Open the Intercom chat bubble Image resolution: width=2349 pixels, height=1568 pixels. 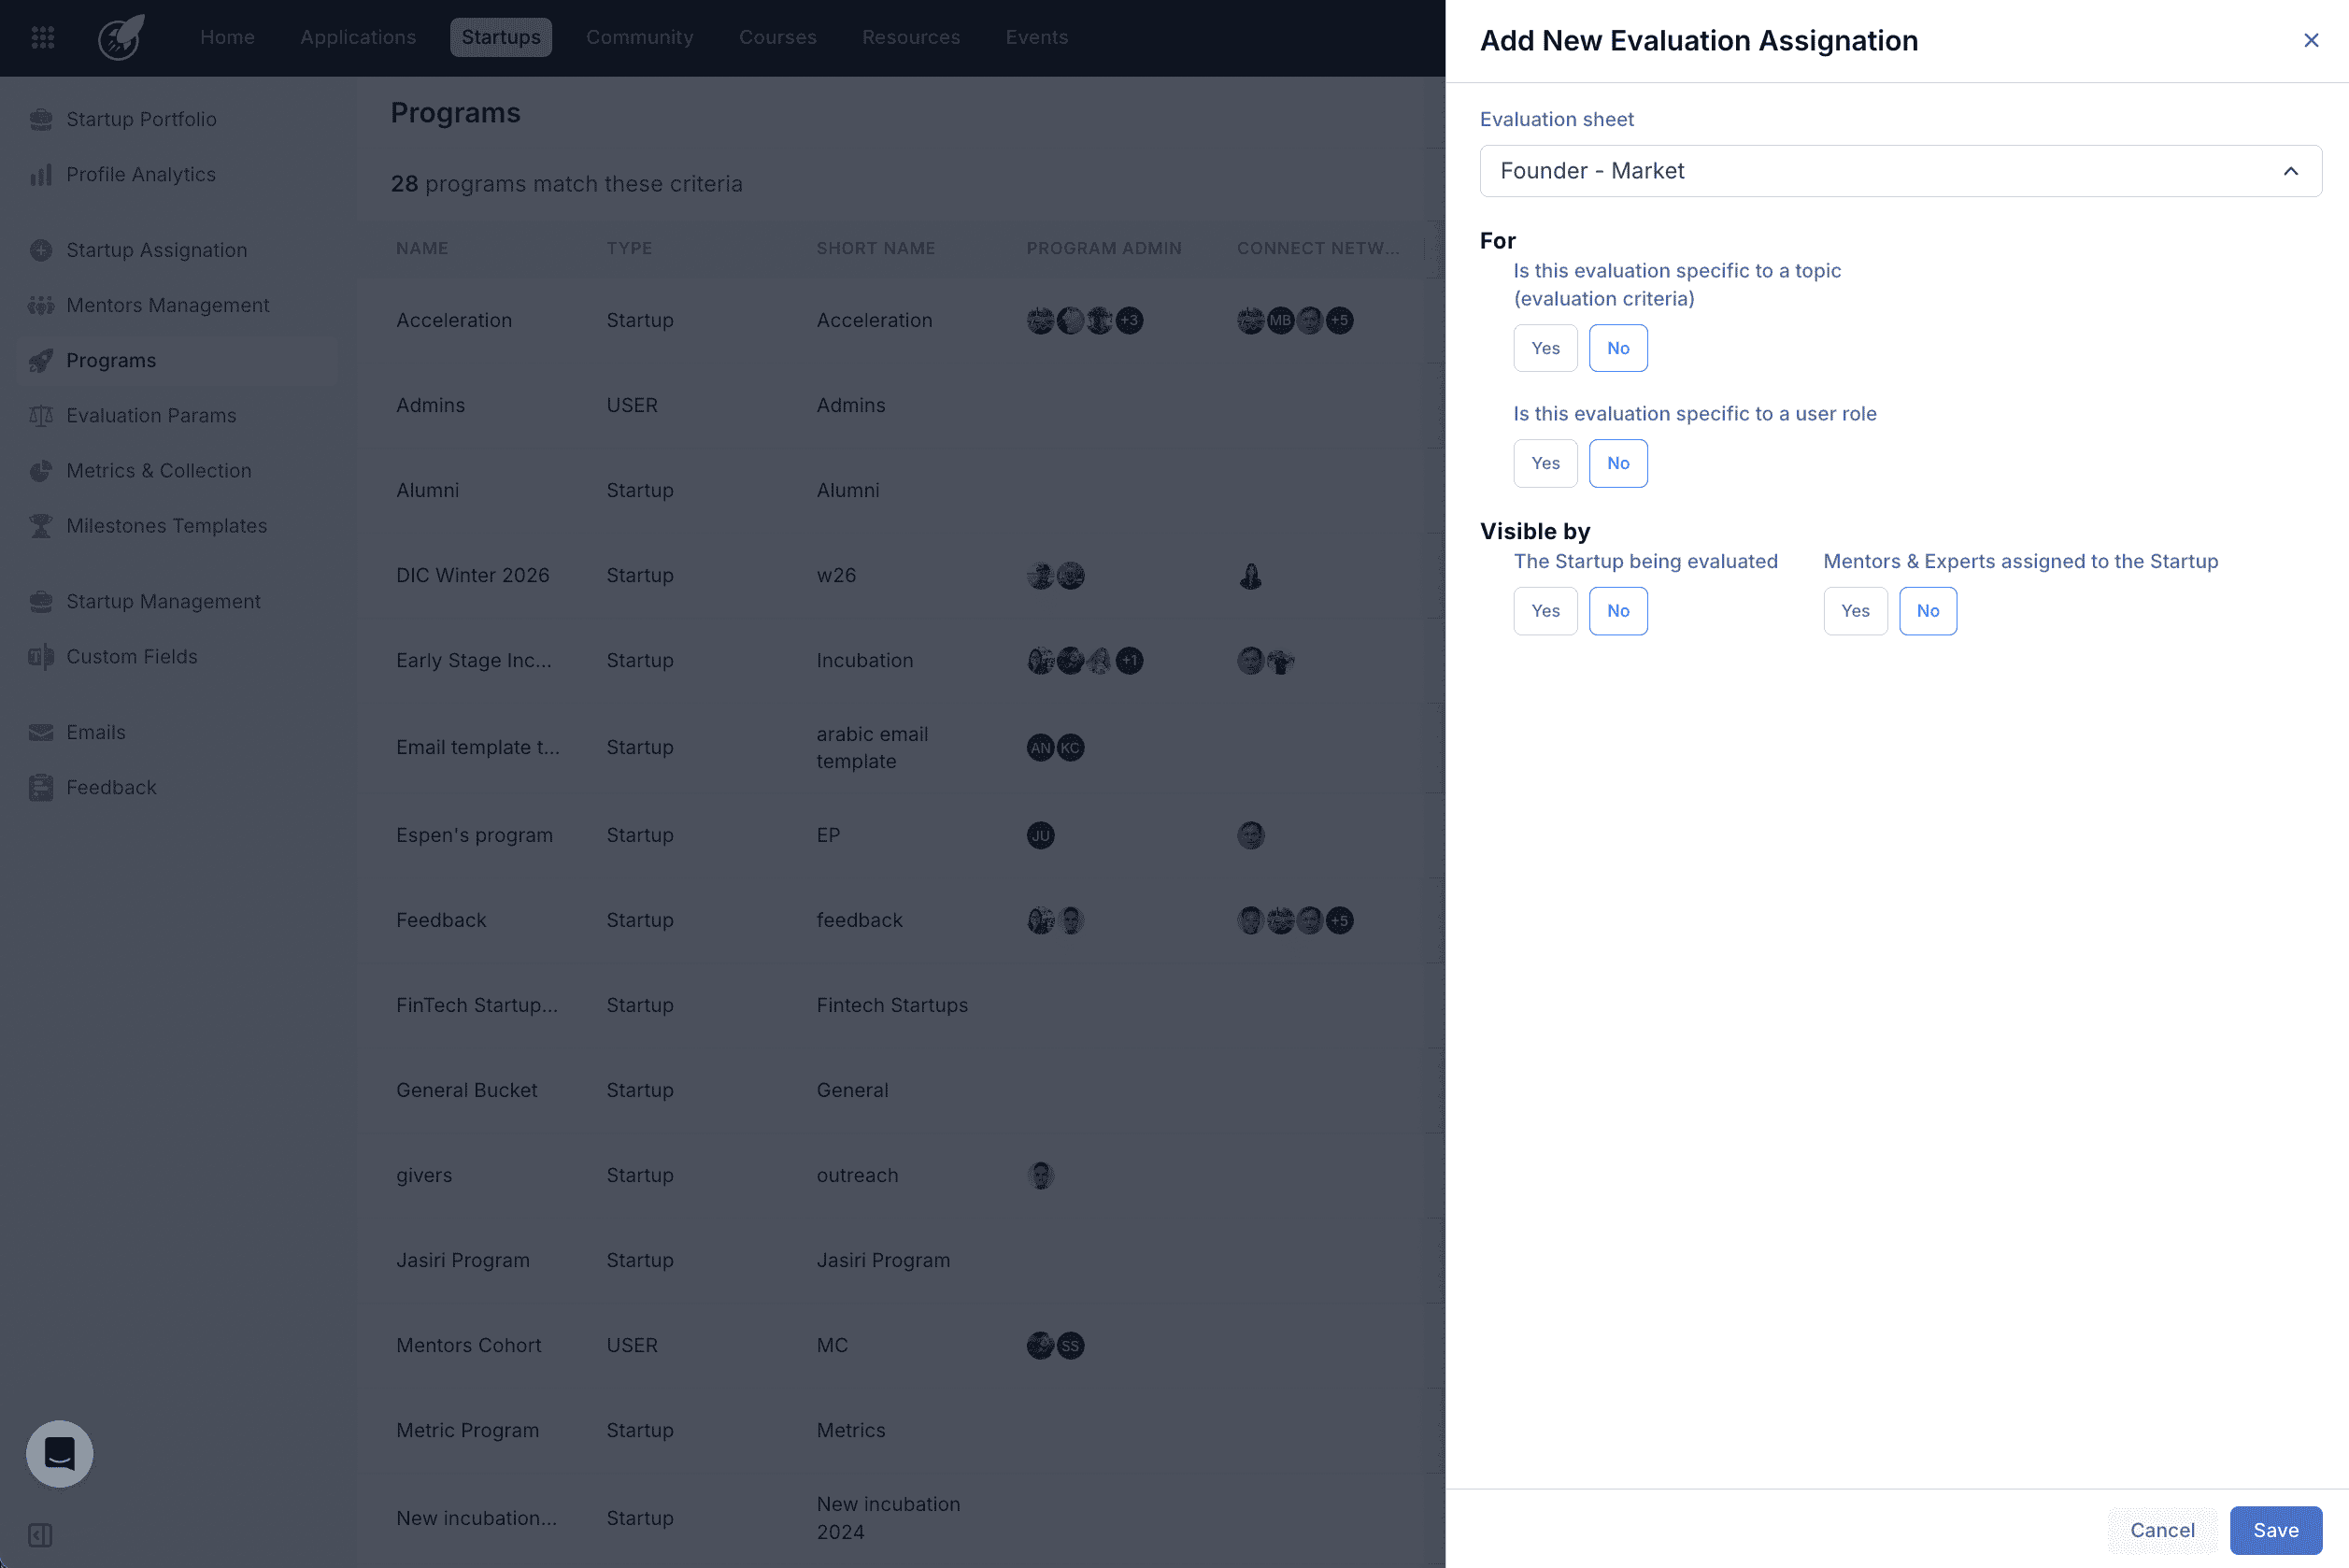tap(59, 1454)
